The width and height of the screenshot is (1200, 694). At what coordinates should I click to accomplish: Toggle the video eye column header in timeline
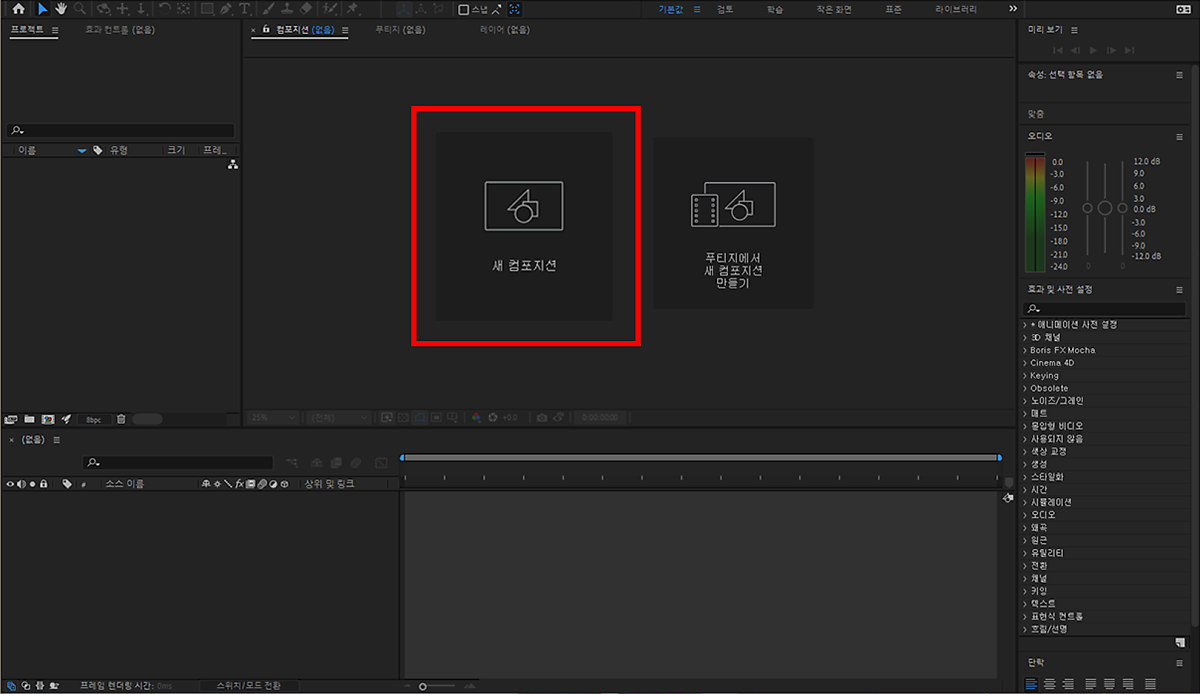pos(11,484)
